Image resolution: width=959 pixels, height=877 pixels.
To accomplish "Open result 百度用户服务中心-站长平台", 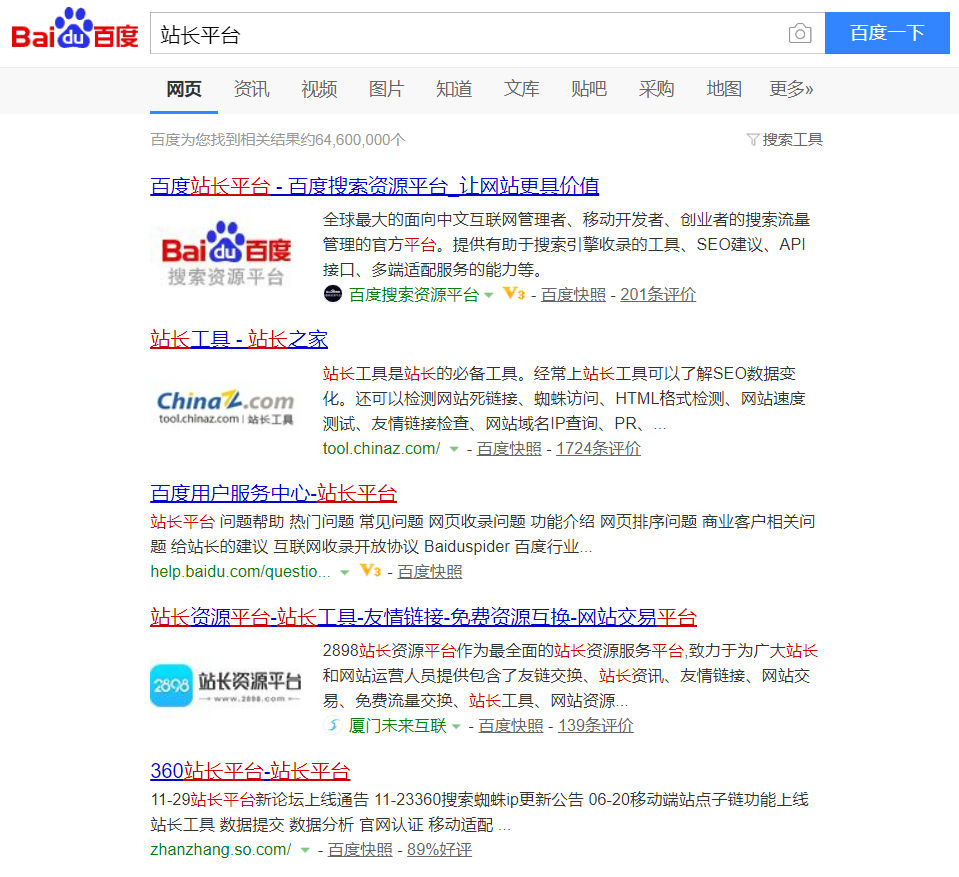I will tap(273, 494).
